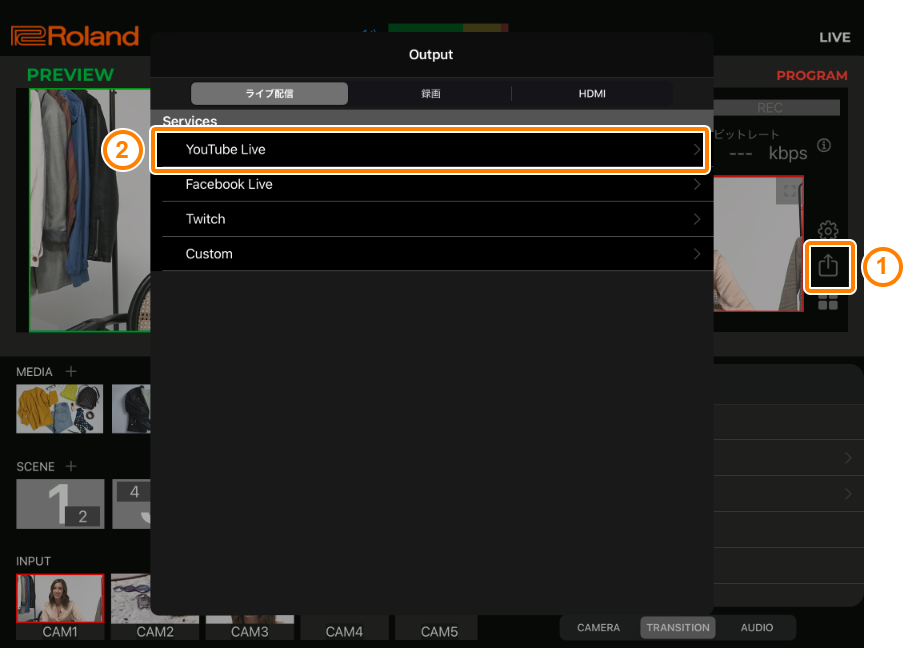Tap the LIVE button

pyautogui.click(x=835, y=38)
